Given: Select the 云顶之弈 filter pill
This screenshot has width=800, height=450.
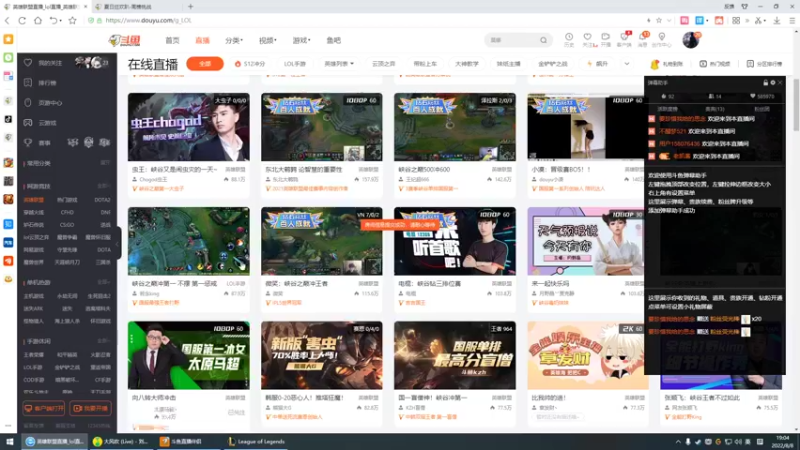Looking at the screenshot, I should [384, 64].
